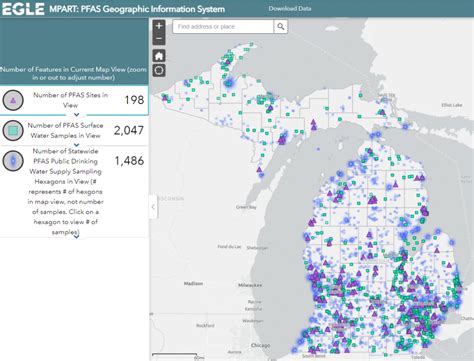Image resolution: width=474 pixels, height=361 pixels.
Task: Focus the Find address or place field
Action: point(223,26)
